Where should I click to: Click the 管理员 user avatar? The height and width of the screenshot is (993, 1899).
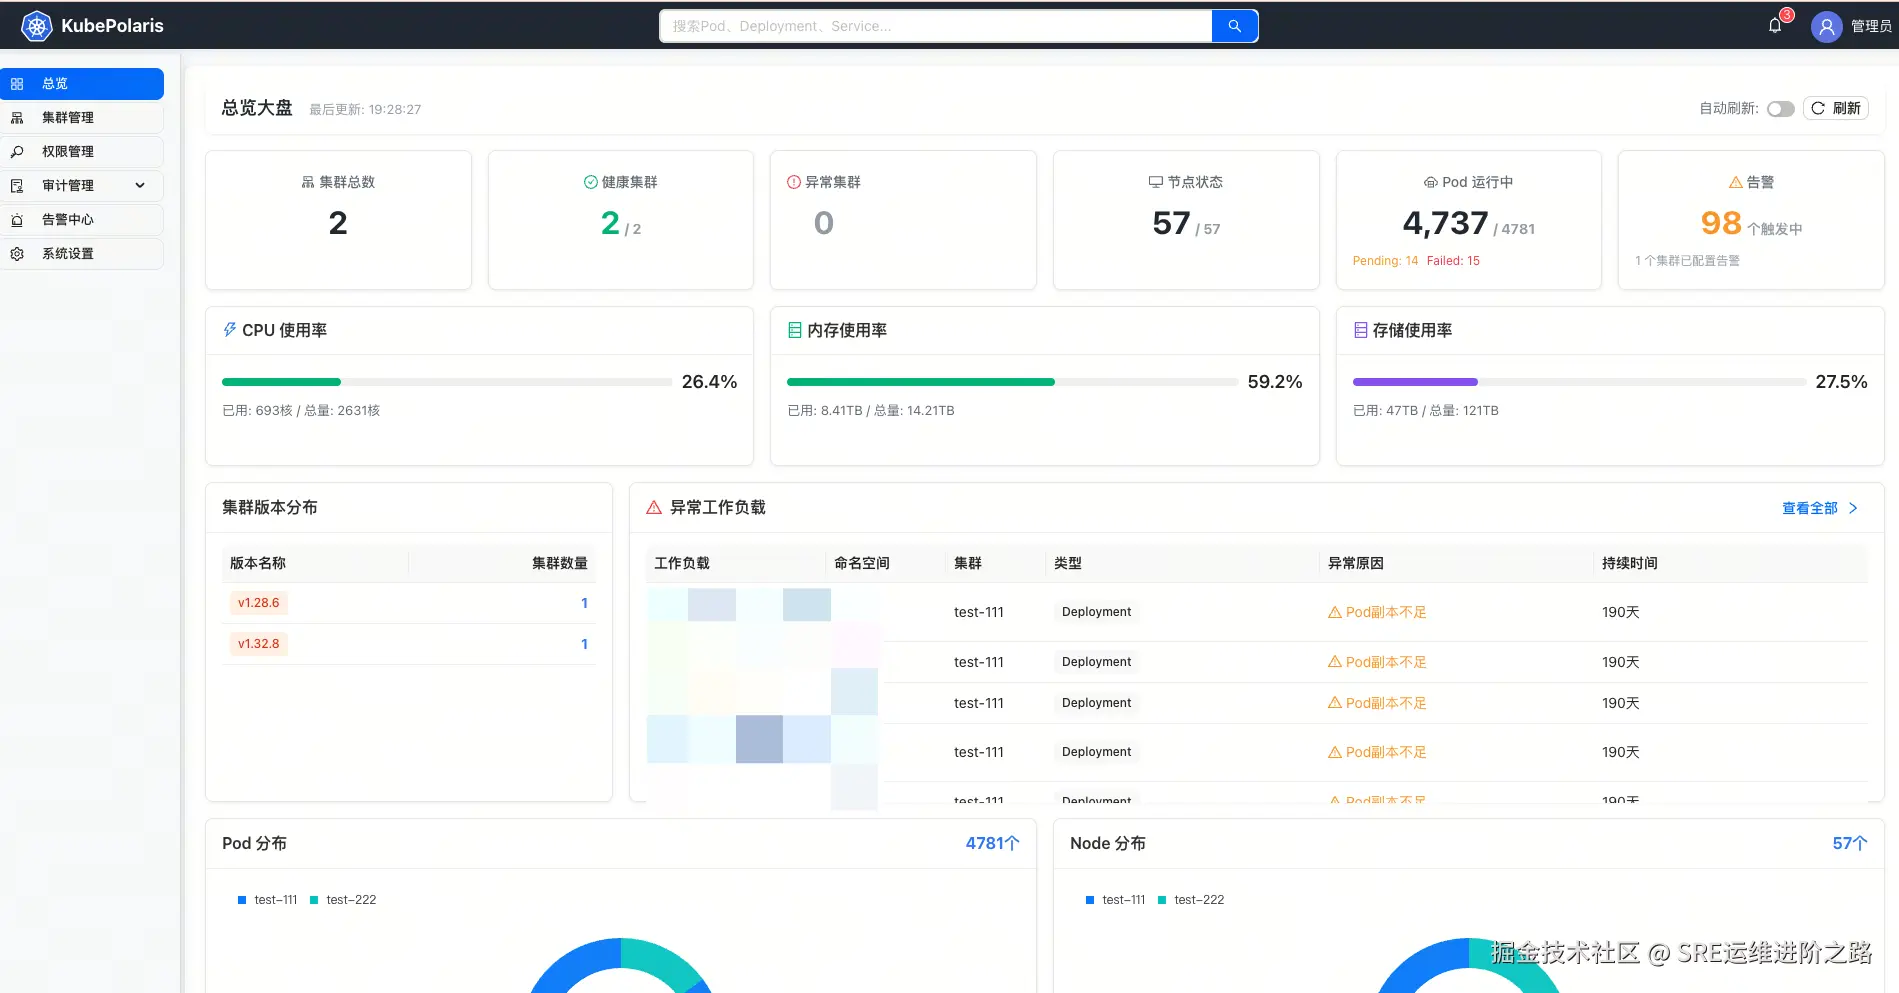point(1825,26)
